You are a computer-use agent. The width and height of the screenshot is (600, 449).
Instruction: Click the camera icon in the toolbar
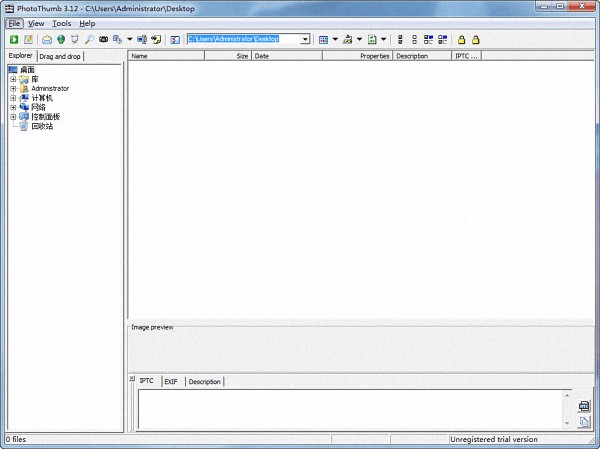pos(103,39)
